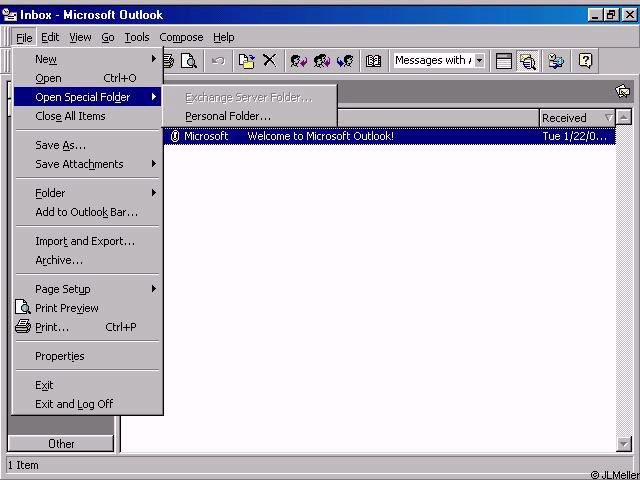Screen dimensions: 640x480
Task: Click the Forward message toolbar icon
Action: click(345, 61)
